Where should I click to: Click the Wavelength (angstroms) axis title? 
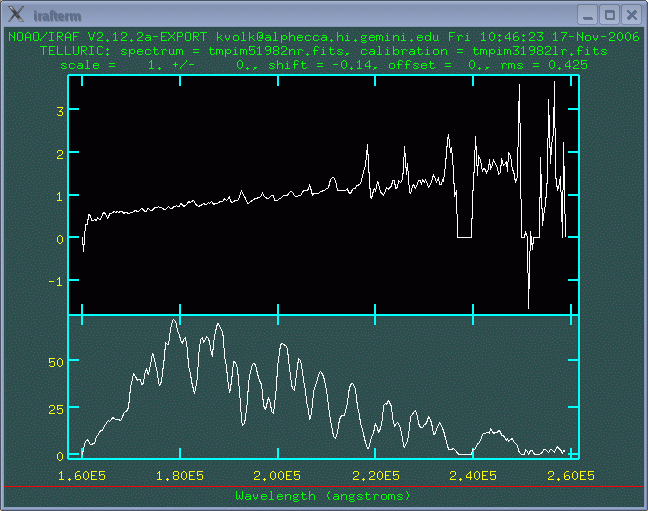[323, 496]
